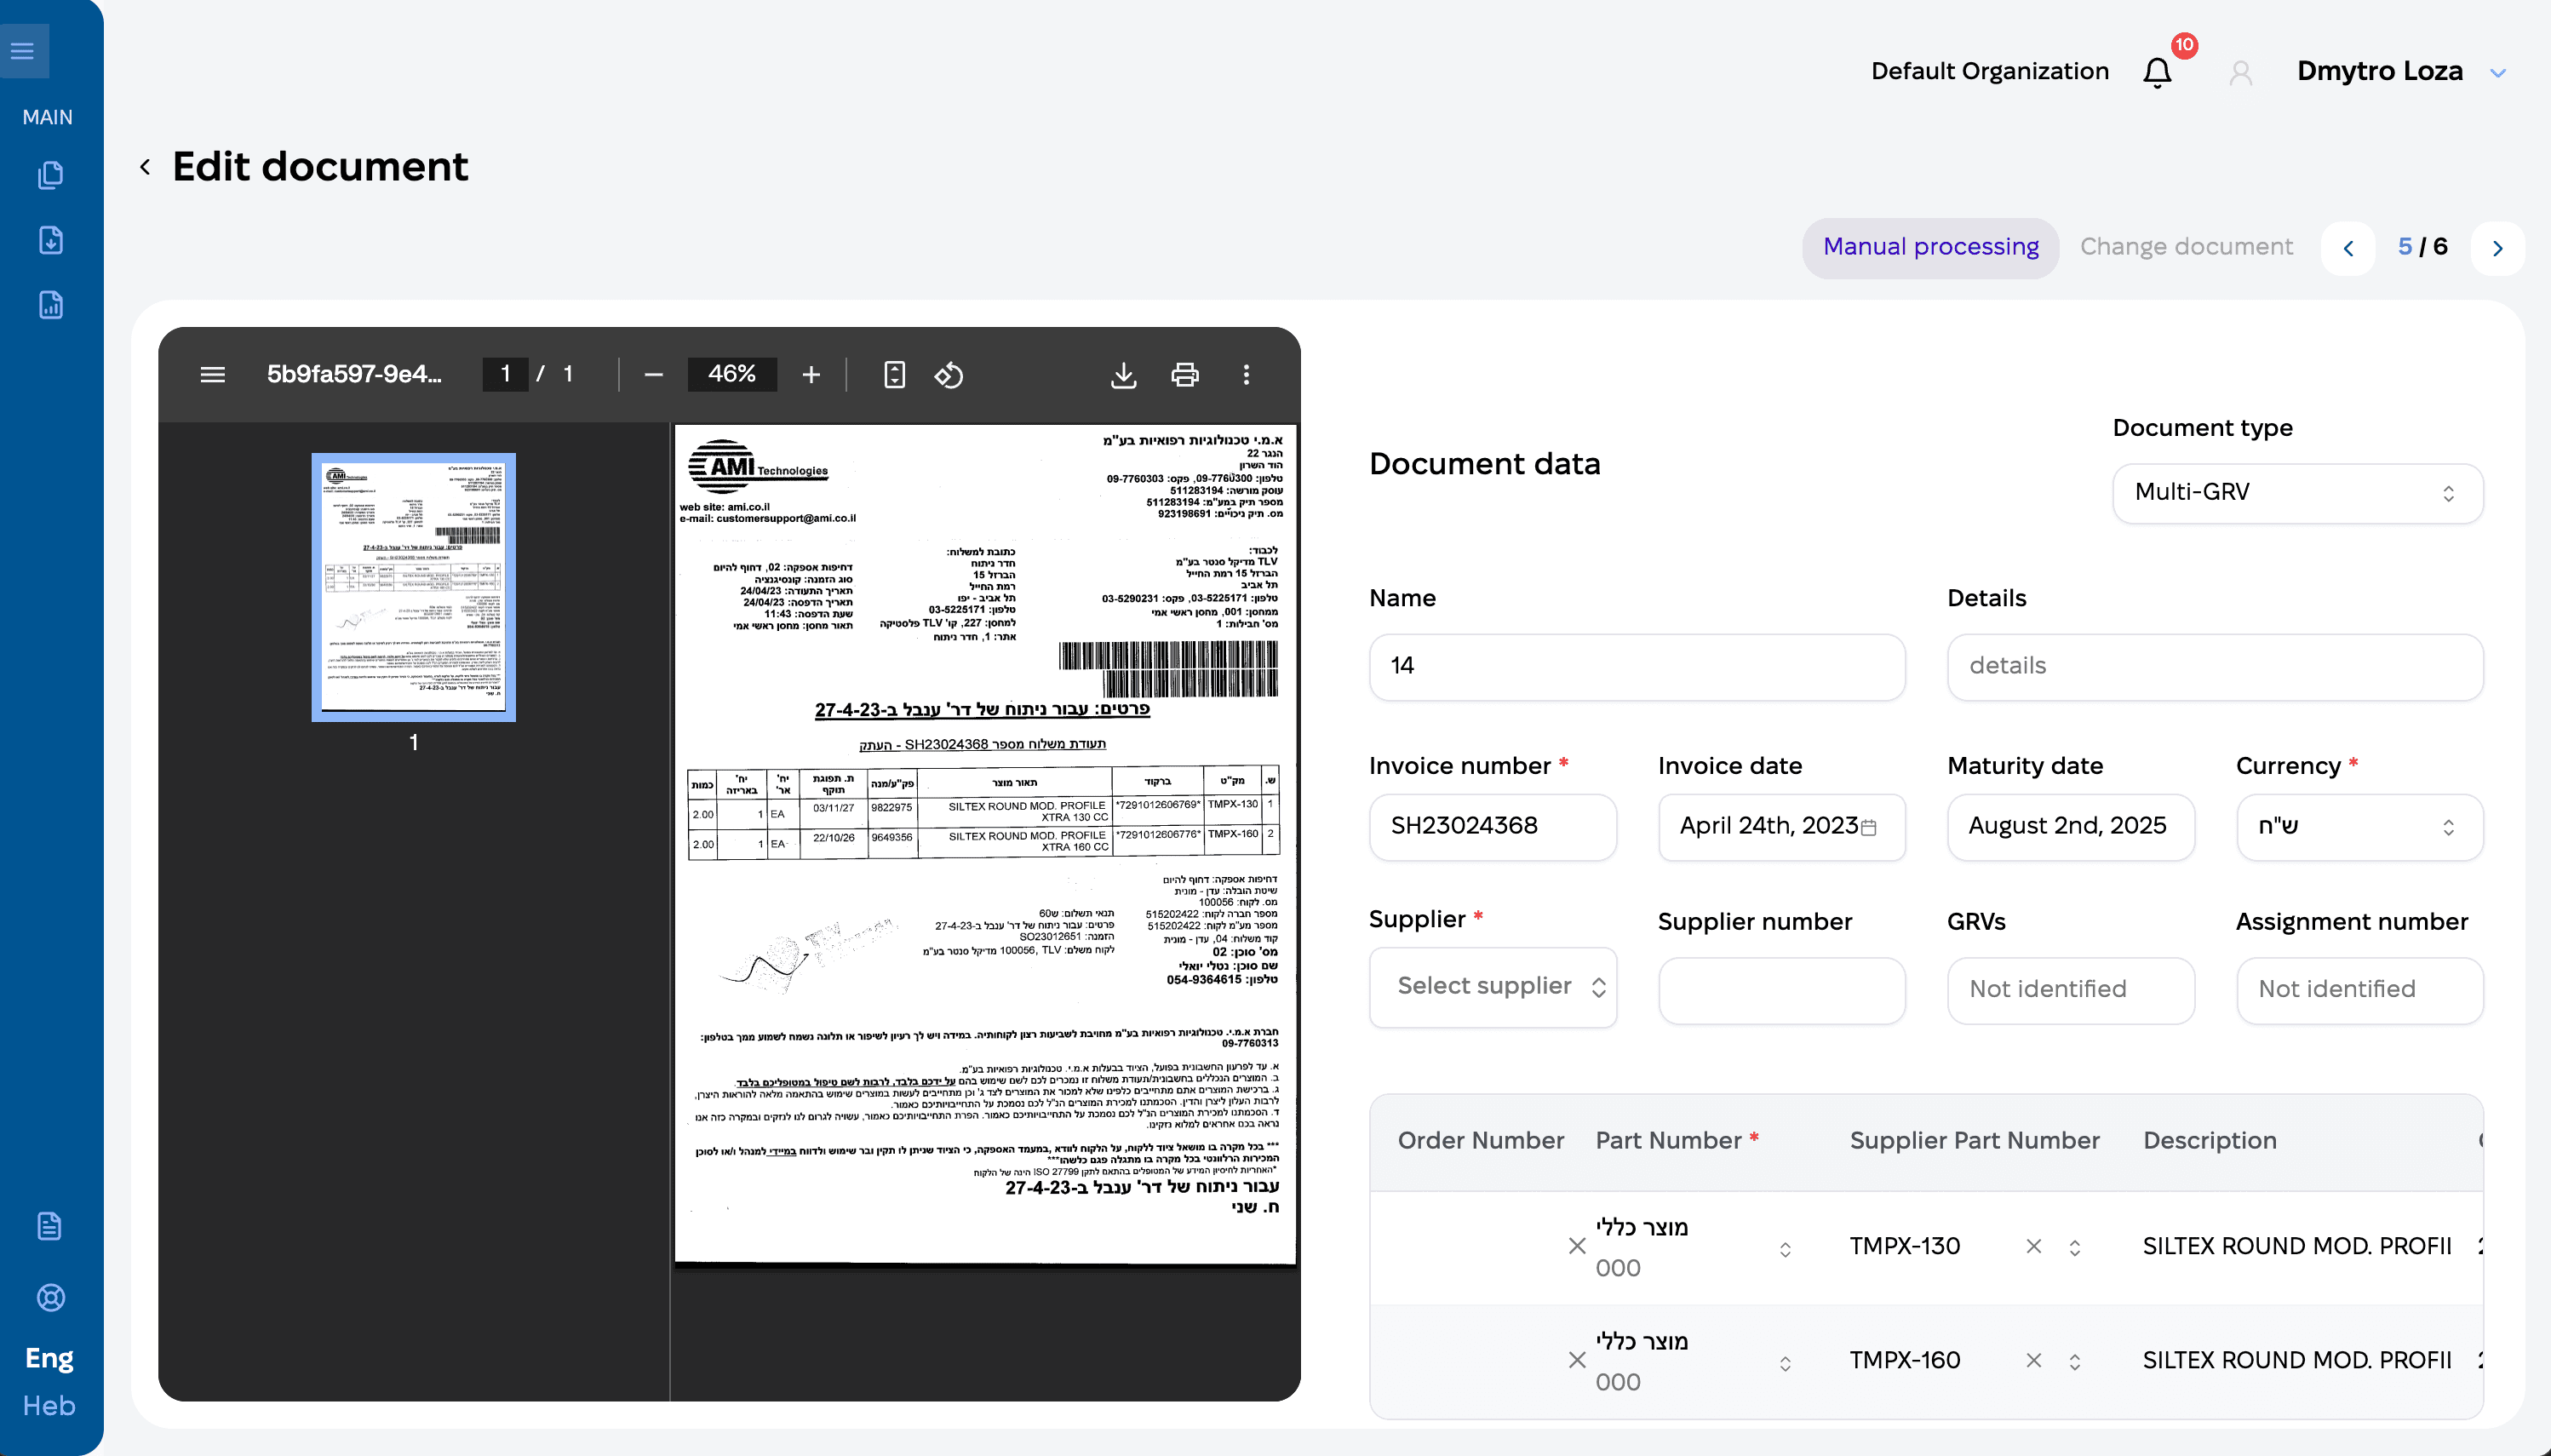Rotate the PDF page counterclockwise
The height and width of the screenshot is (1456, 2551).
[x=948, y=375]
